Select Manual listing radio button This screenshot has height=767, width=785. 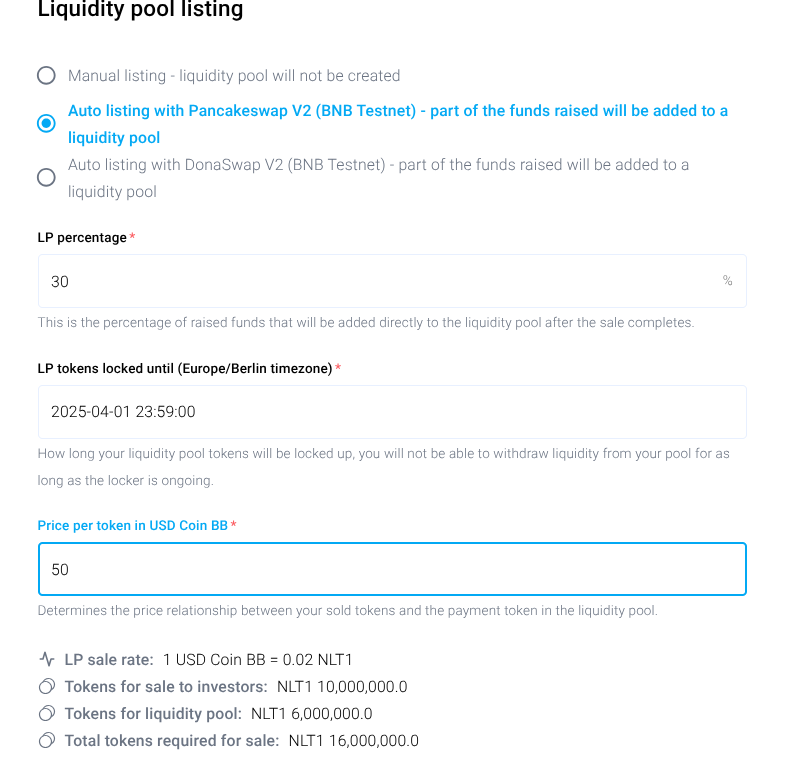46,75
